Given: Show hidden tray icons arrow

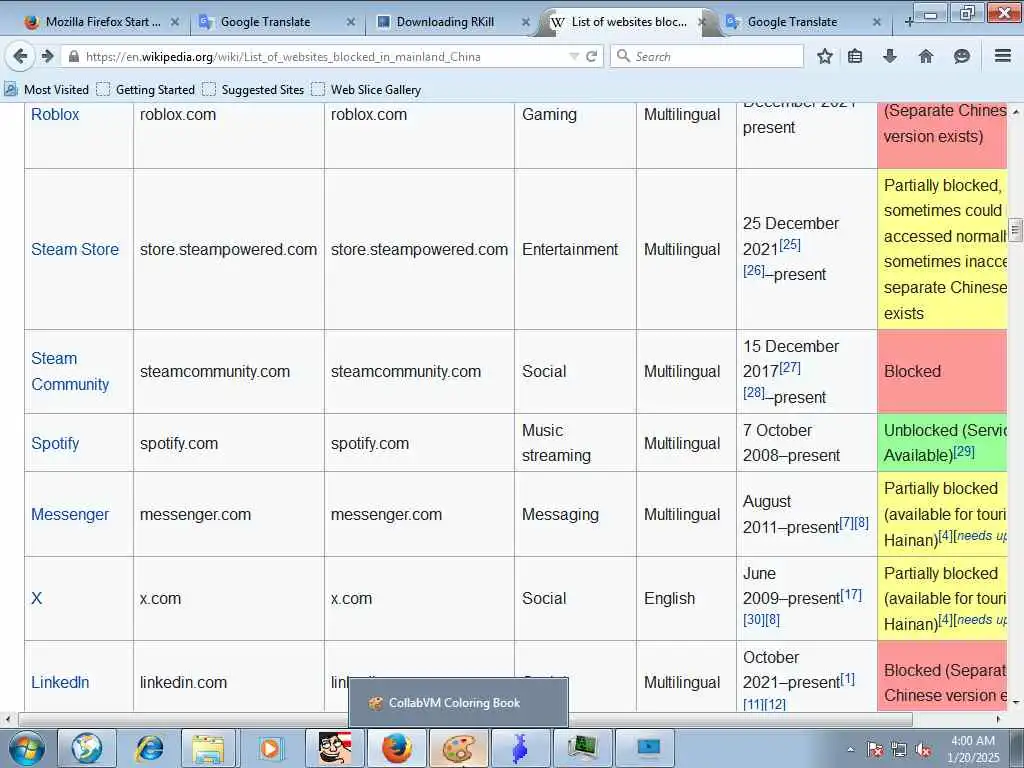Looking at the screenshot, I should (850, 750).
